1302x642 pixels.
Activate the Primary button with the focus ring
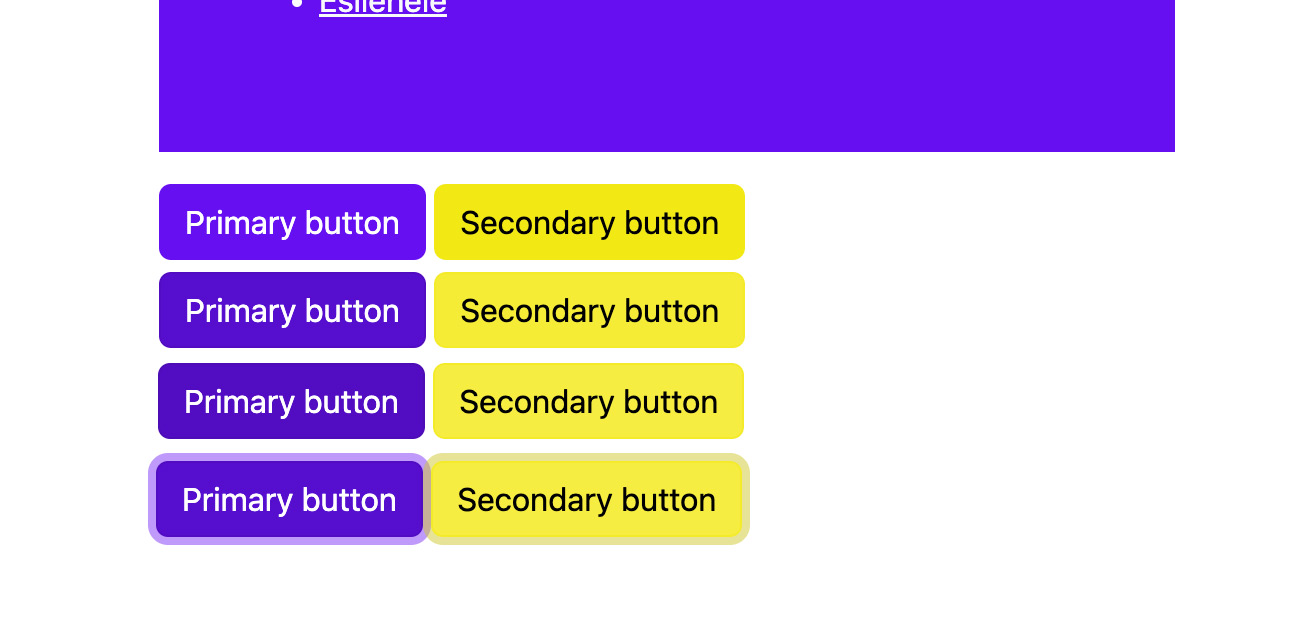coord(289,499)
